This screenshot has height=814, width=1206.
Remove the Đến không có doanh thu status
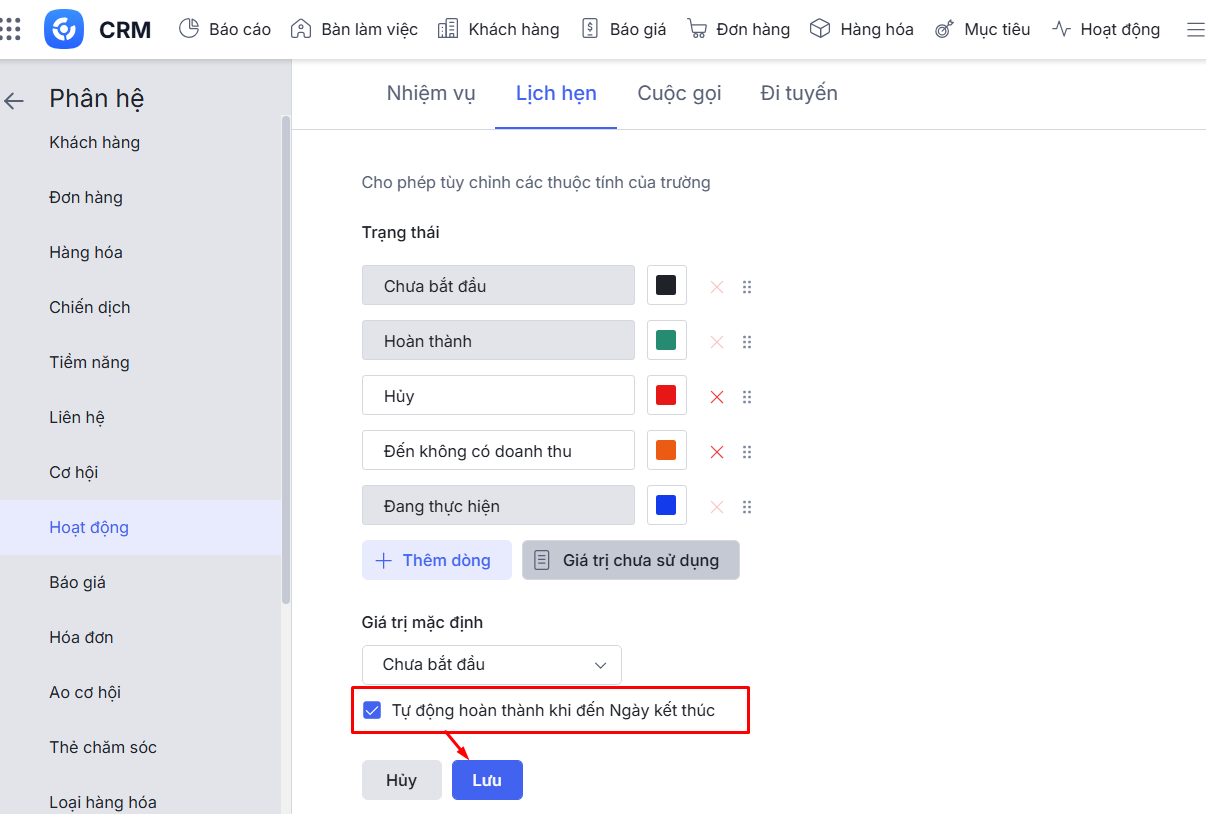pyautogui.click(x=716, y=452)
